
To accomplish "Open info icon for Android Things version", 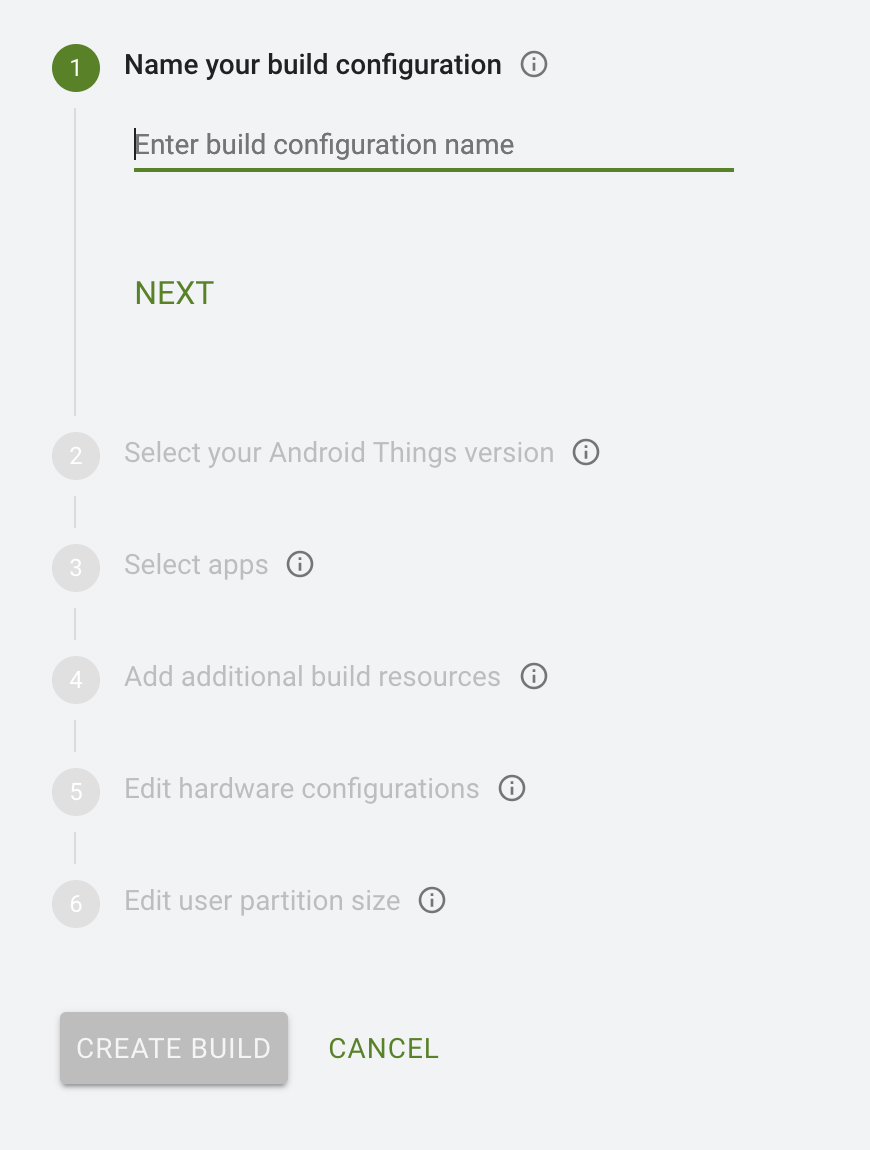I will click(x=585, y=453).
